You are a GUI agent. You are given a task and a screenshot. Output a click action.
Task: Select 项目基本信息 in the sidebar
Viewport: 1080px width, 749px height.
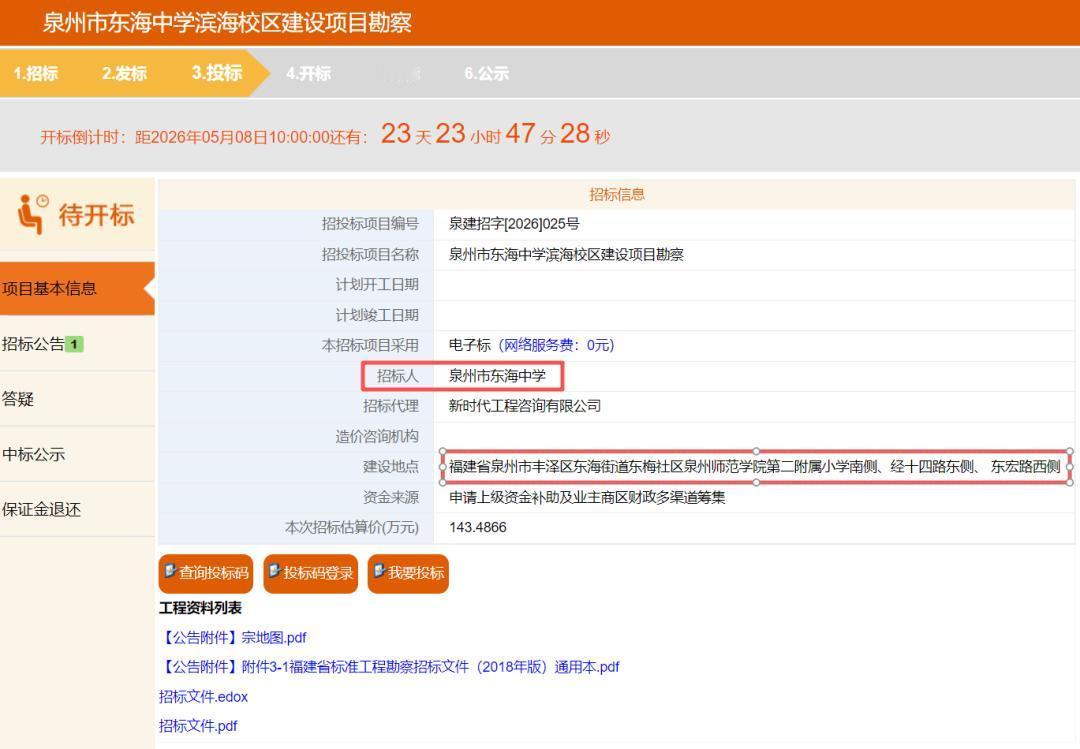click(50, 288)
